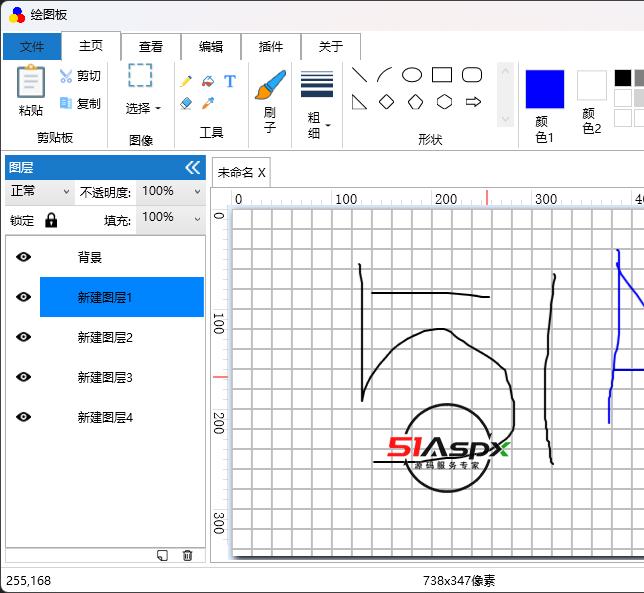Select the paint bucket fill tool
The image size is (644, 593).
(x=208, y=81)
